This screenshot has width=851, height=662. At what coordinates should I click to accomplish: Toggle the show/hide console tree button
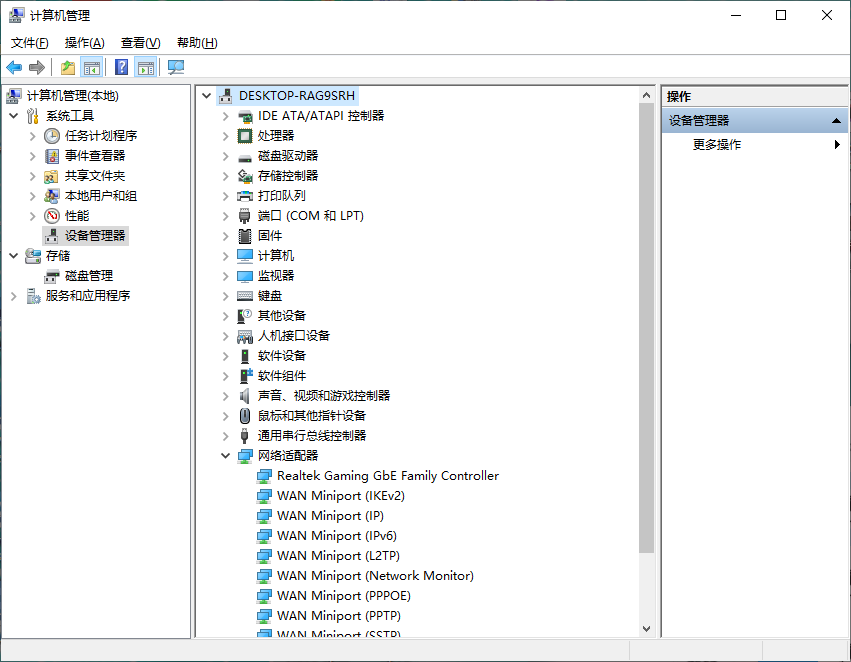[x=92, y=67]
